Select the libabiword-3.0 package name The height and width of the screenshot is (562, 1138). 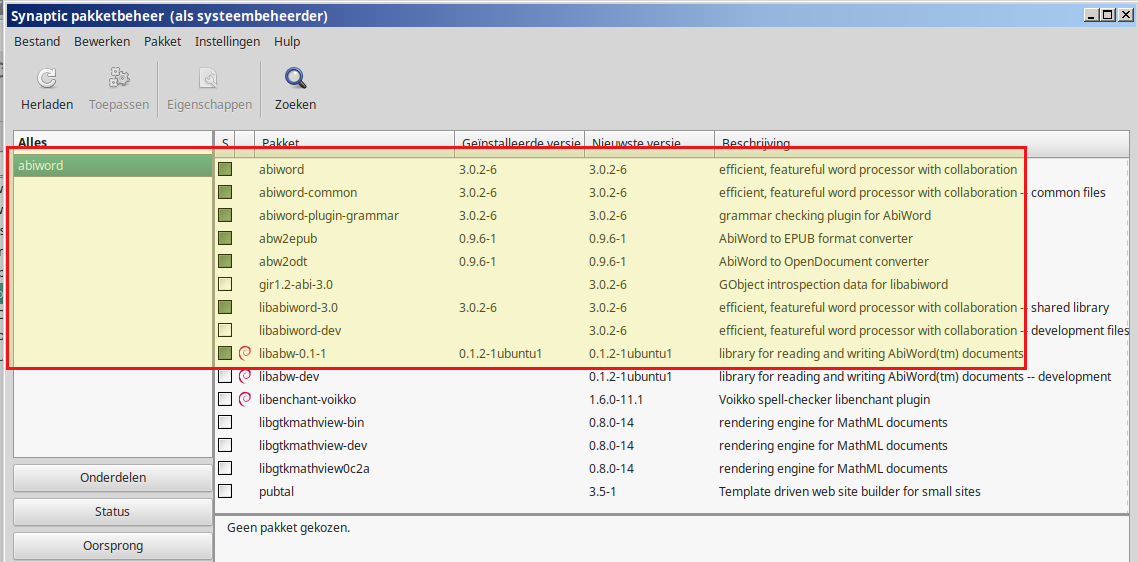[x=298, y=307]
